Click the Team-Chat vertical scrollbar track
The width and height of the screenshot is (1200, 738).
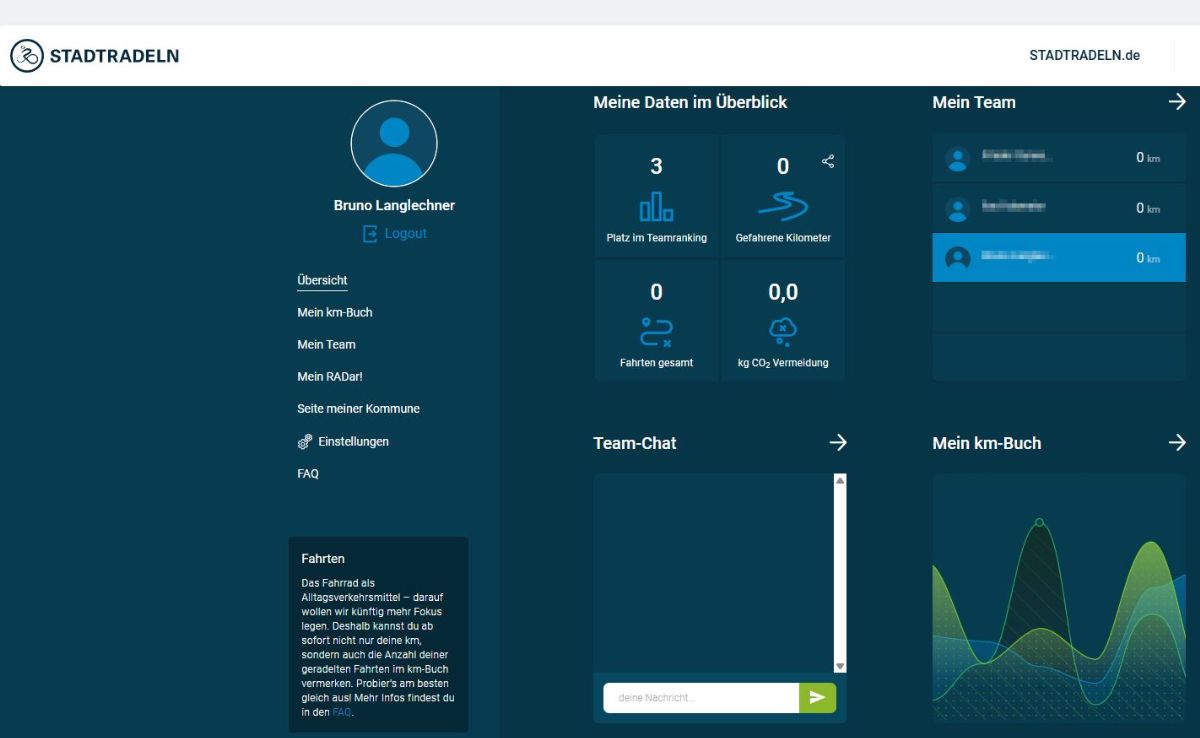[x=840, y=574]
